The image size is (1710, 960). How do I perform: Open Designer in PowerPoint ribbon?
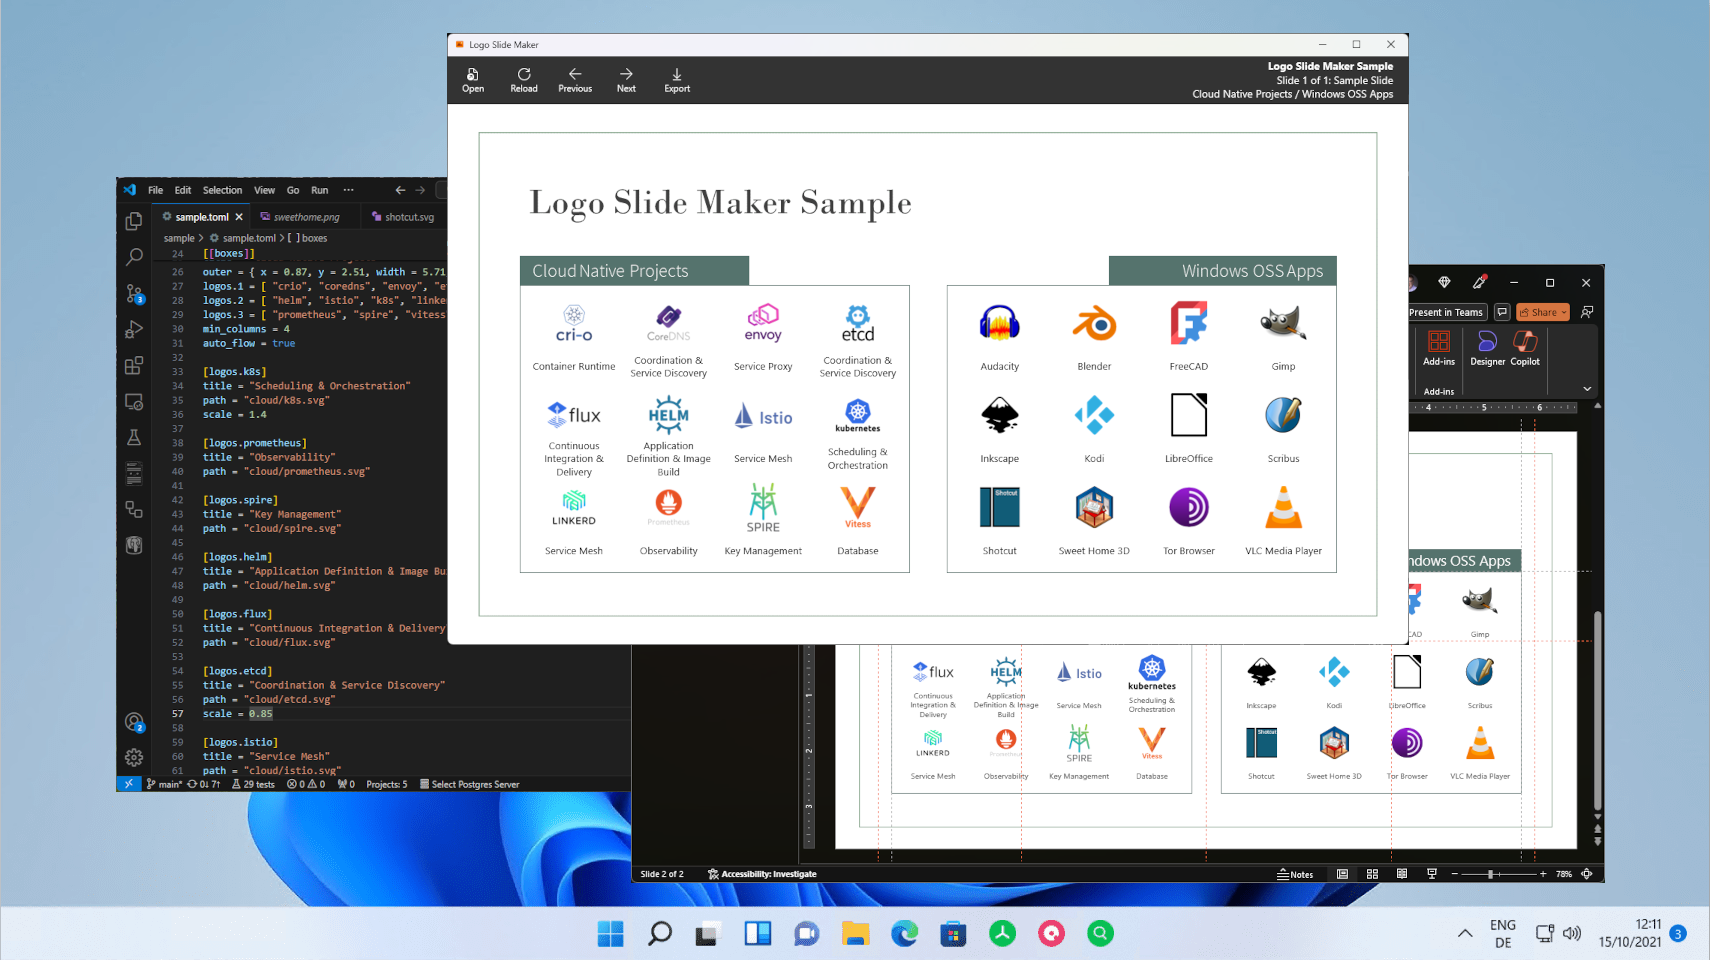coord(1487,348)
